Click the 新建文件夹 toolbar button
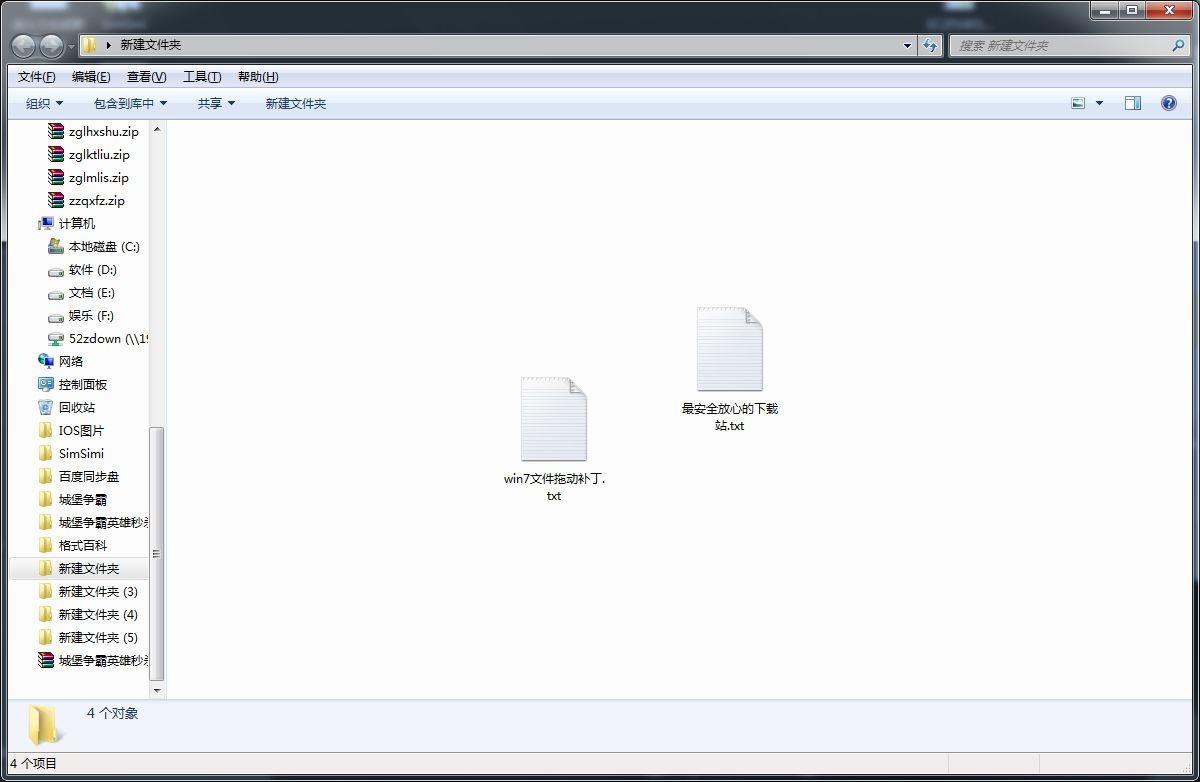This screenshot has height=782, width=1200. coord(295,103)
